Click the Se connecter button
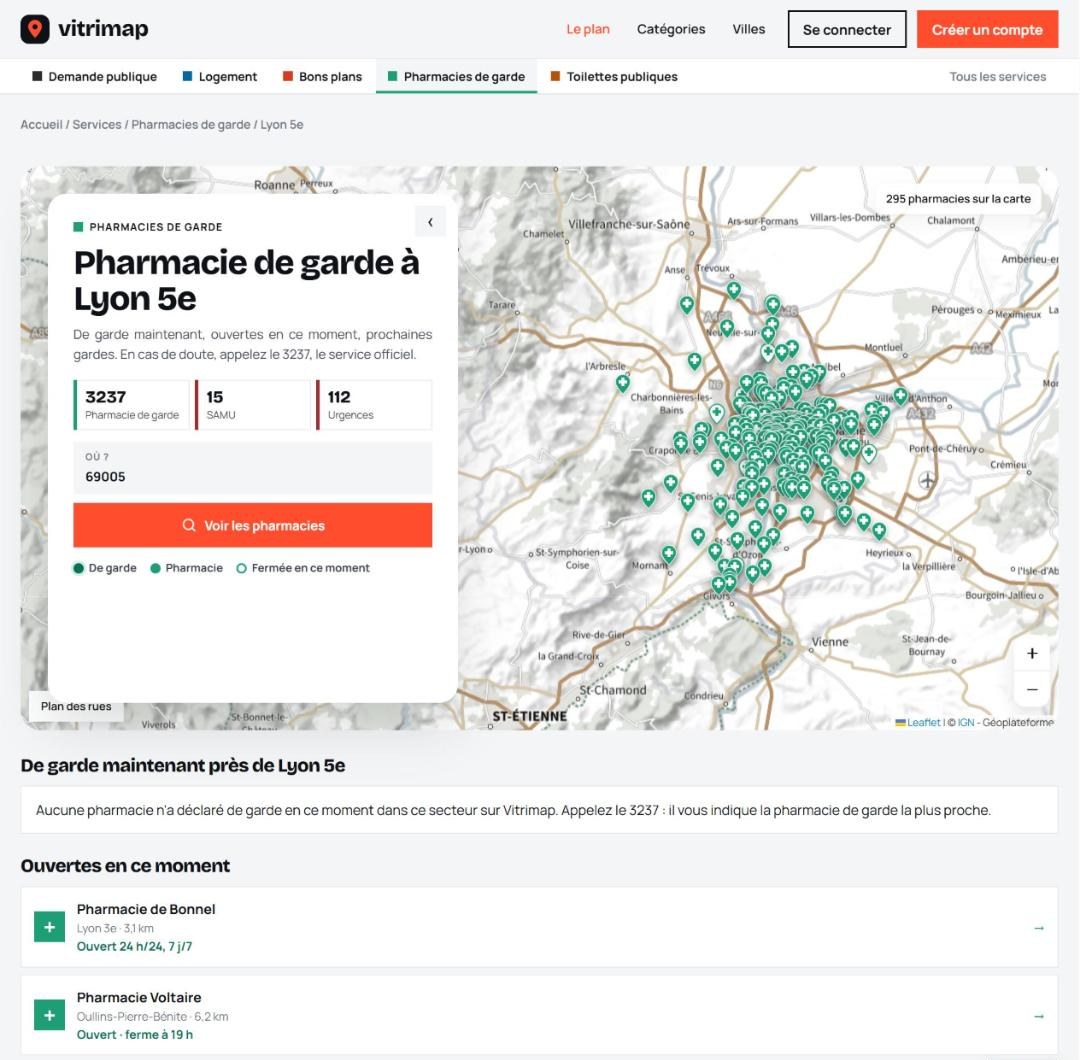 click(847, 29)
